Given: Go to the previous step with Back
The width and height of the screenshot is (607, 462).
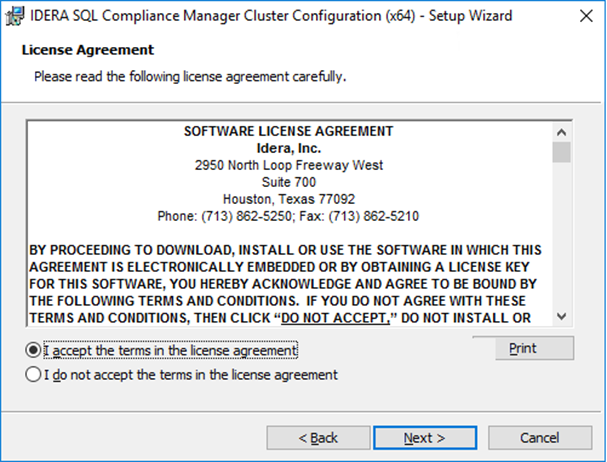Looking at the screenshot, I should 317,438.
